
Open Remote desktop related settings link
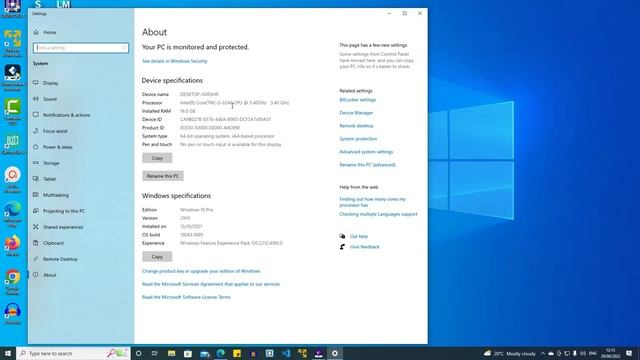pyautogui.click(x=356, y=126)
